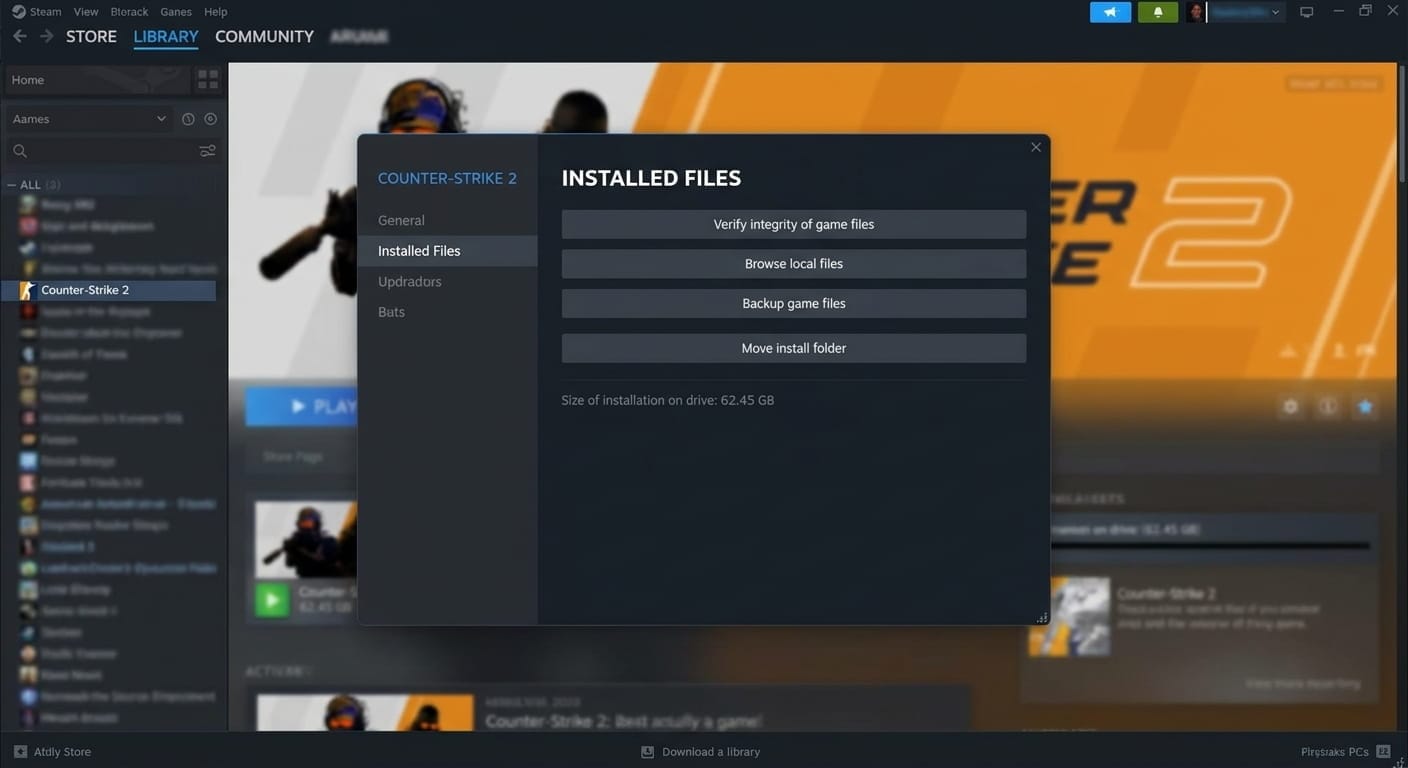
Task: Close the properties dialog with X
Action: (x=1036, y=147)
